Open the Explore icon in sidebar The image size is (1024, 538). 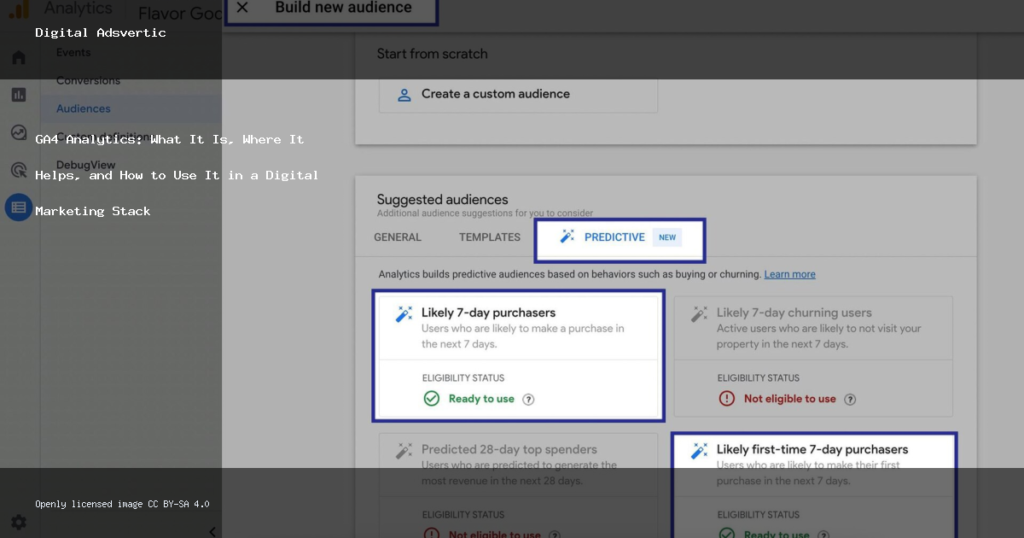click(18, 133)
